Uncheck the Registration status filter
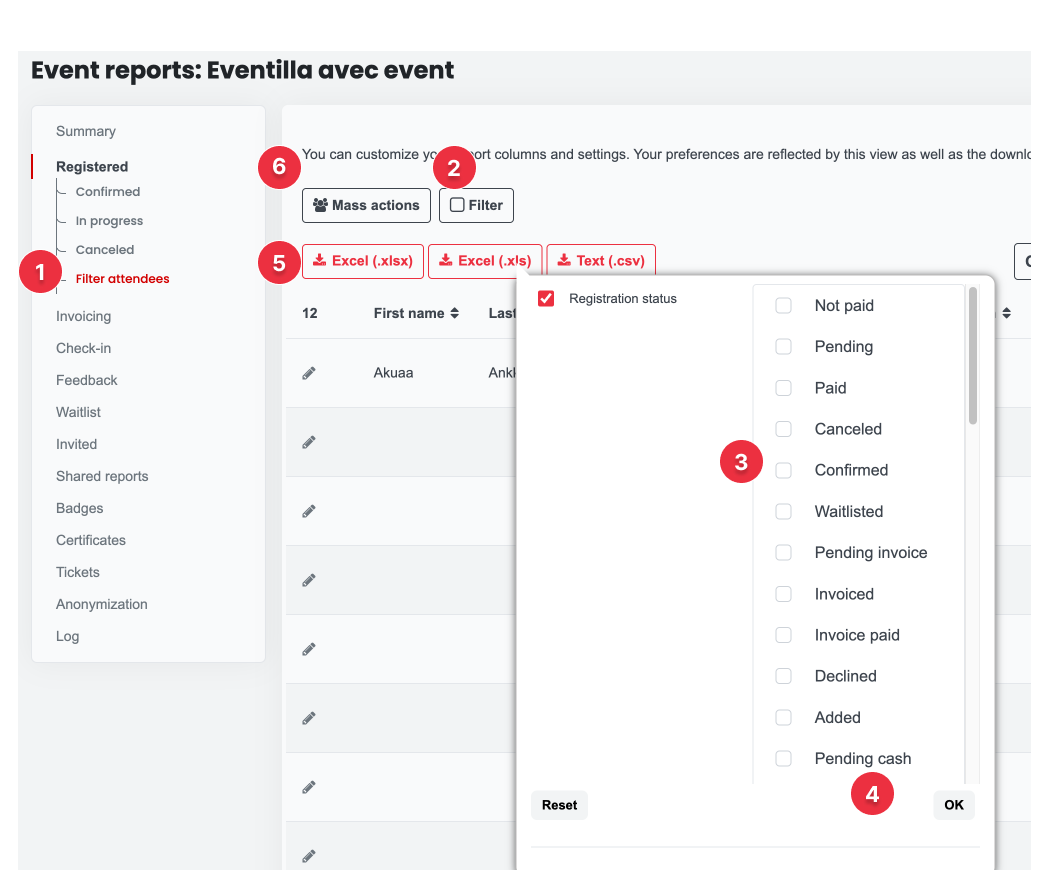1038x870 pixels. pyautogui.click(x=546, y=299)
